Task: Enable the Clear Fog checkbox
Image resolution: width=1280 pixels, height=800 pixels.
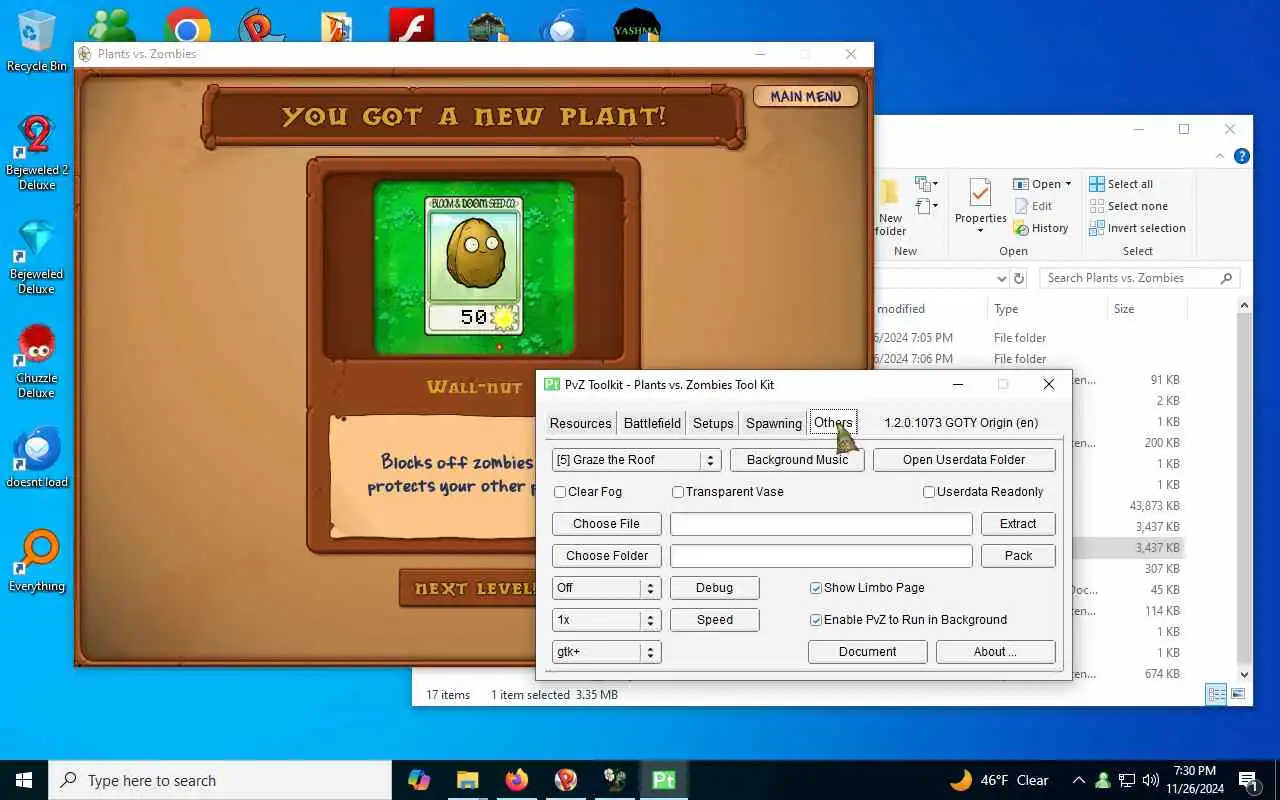Action: (x=560, y=492)
